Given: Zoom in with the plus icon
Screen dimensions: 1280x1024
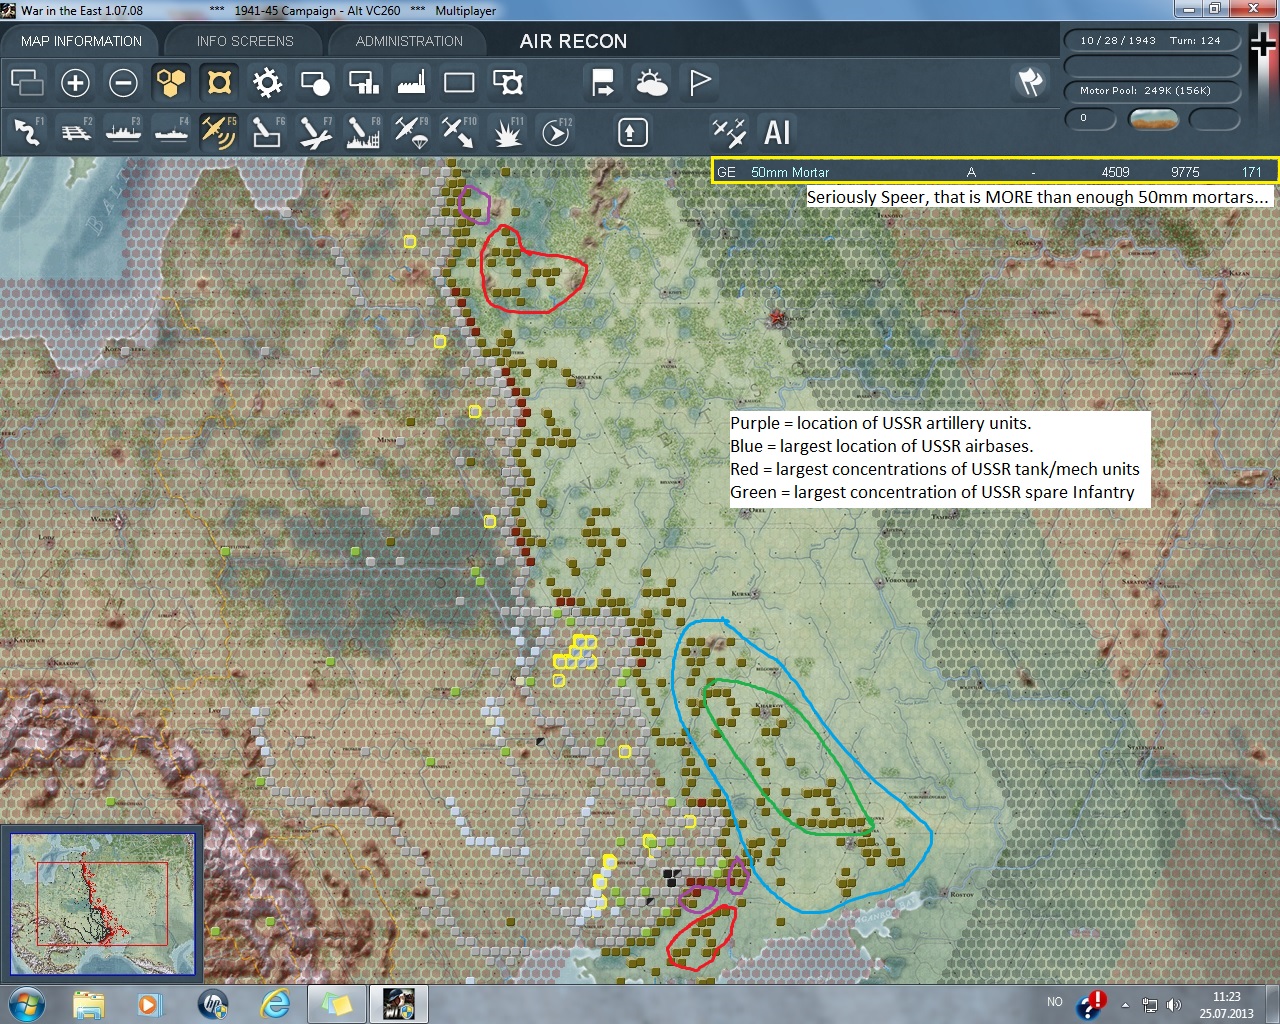Looking at the screenshot, I should point(75,82).
